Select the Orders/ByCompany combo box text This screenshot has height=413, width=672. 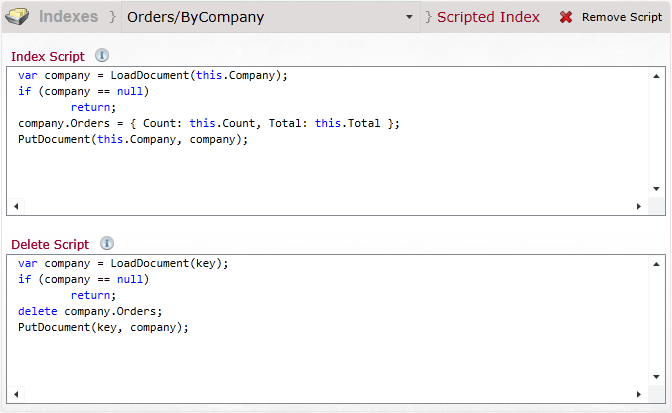coord(195,17)
